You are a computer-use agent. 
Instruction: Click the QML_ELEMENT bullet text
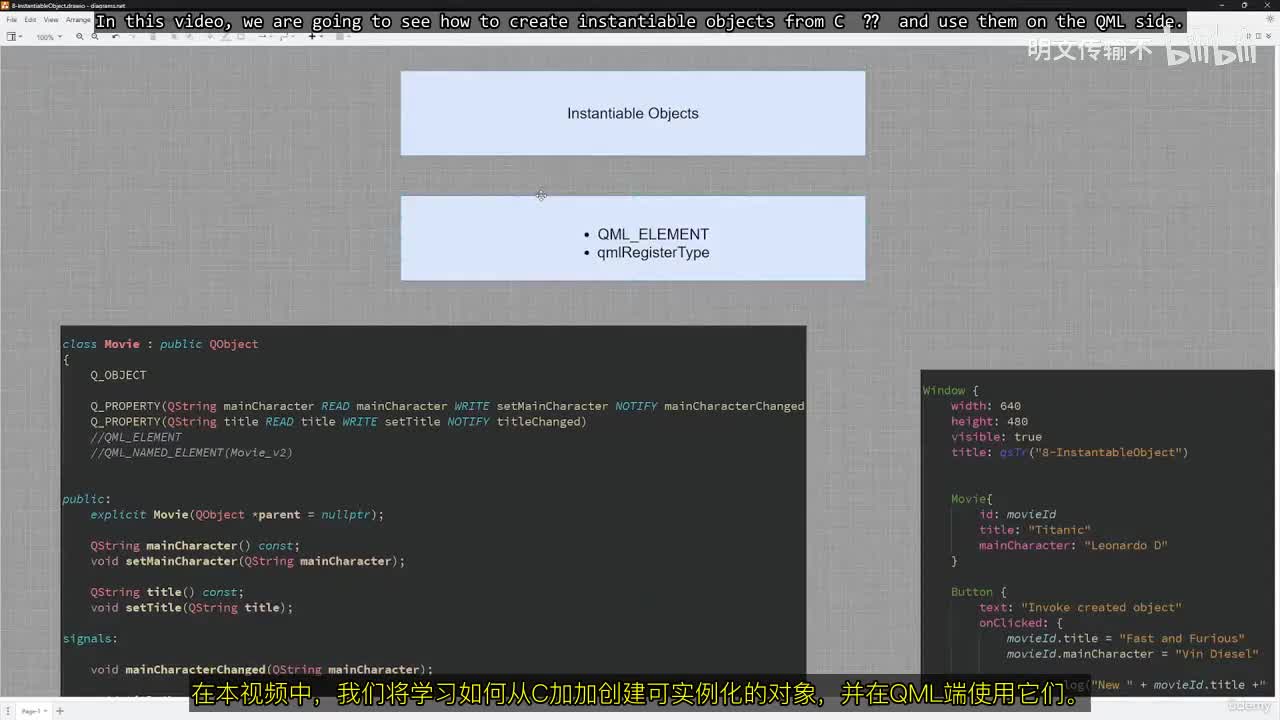pos(653,234)
